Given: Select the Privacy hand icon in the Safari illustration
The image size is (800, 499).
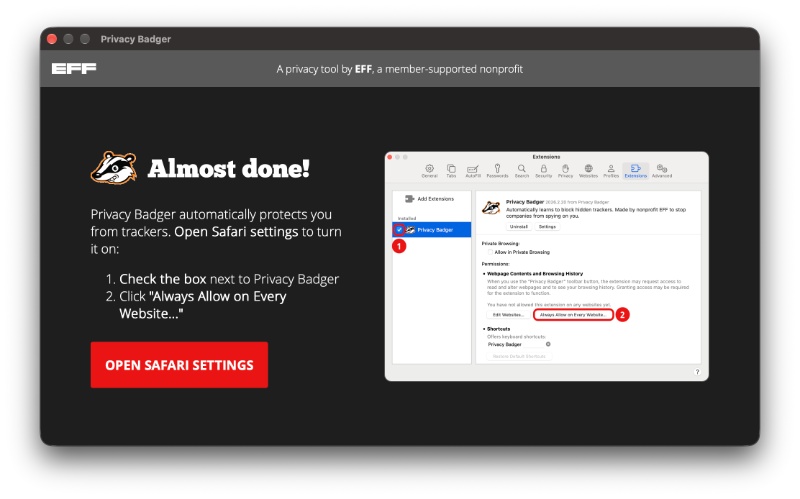Looking at the screenshot, I should click(565, 170).
